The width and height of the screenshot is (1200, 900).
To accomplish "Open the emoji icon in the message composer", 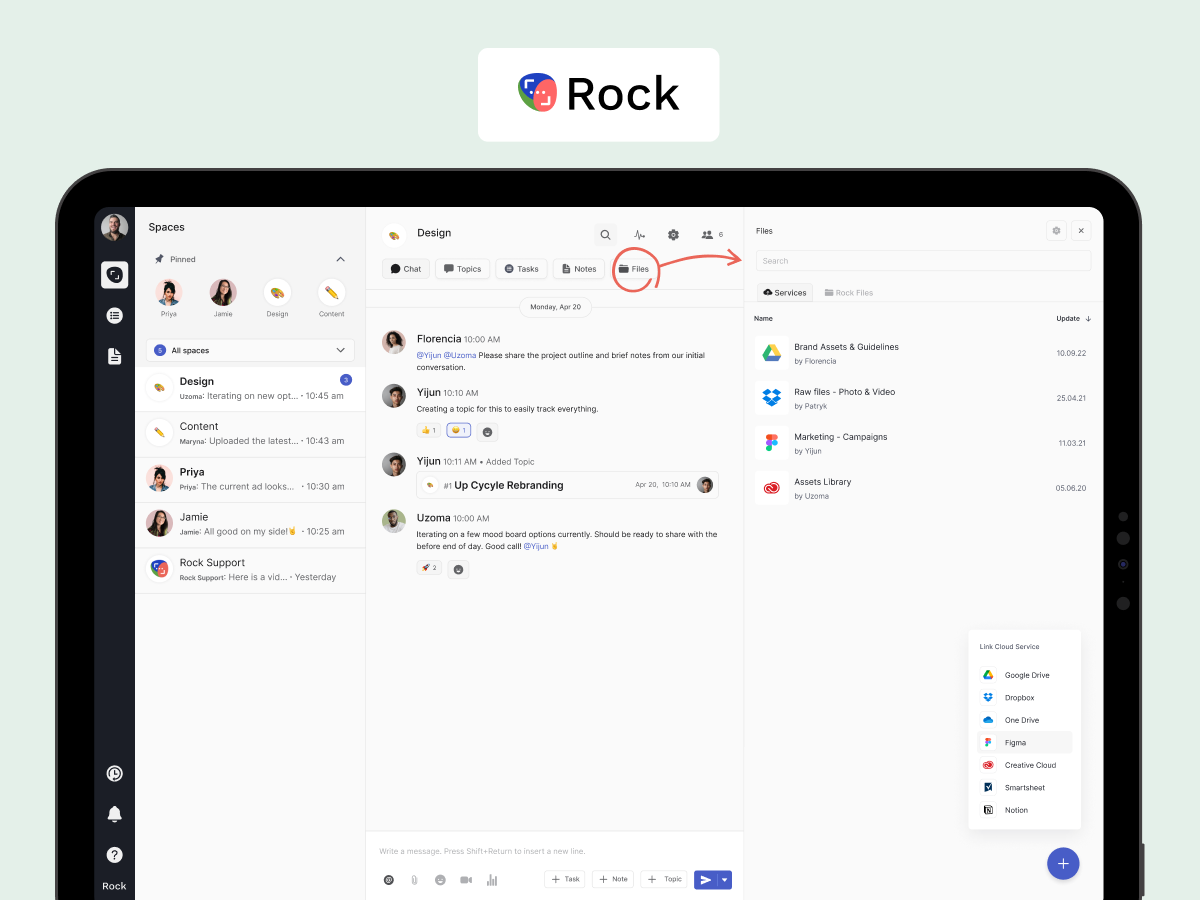I will pyautogui.click(x=440, y=879).
